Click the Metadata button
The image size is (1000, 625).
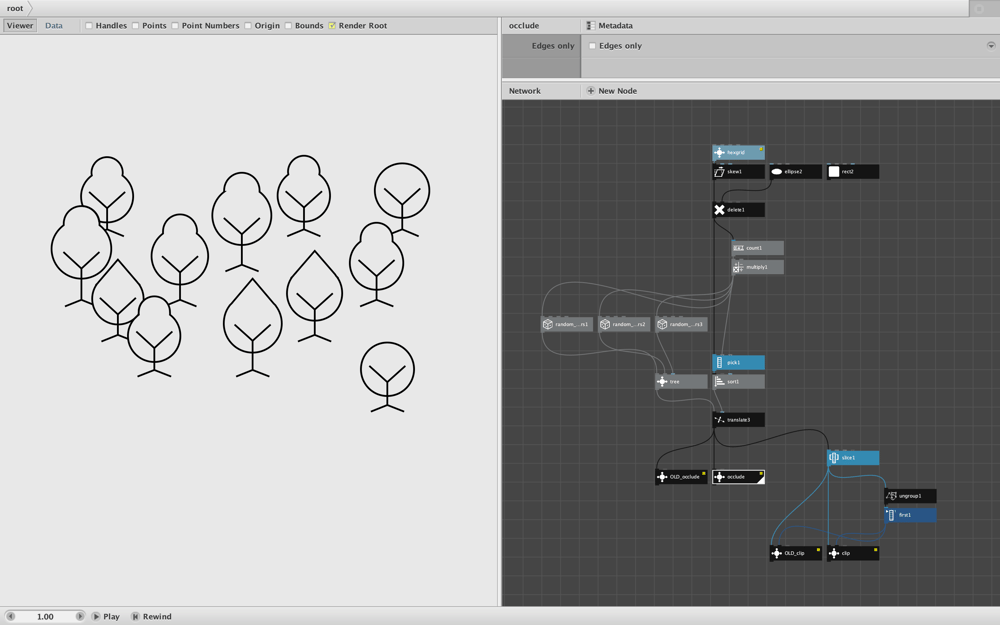click(x=609, y=26)
